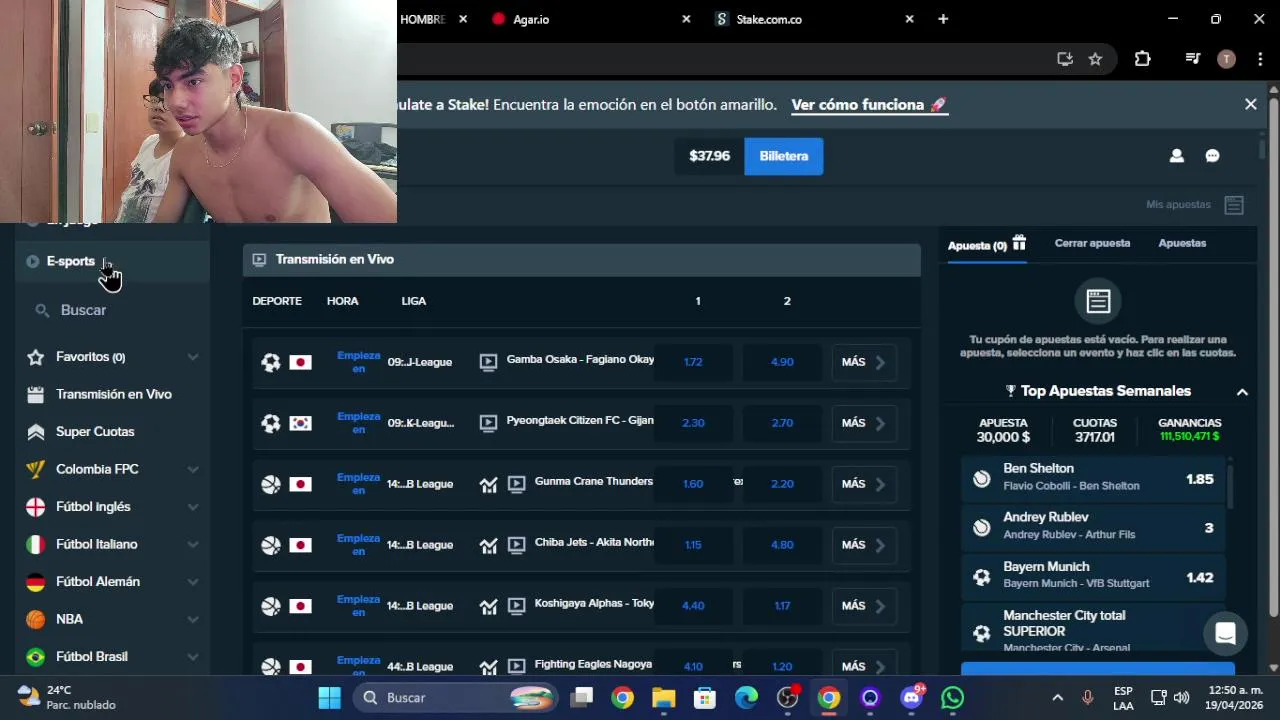Bookmark this page with the star icon

(1095, 59)
